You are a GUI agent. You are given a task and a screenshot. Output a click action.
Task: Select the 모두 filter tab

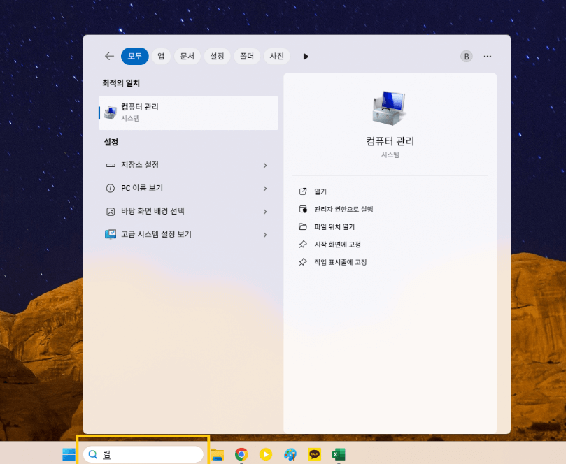(135, 56)
